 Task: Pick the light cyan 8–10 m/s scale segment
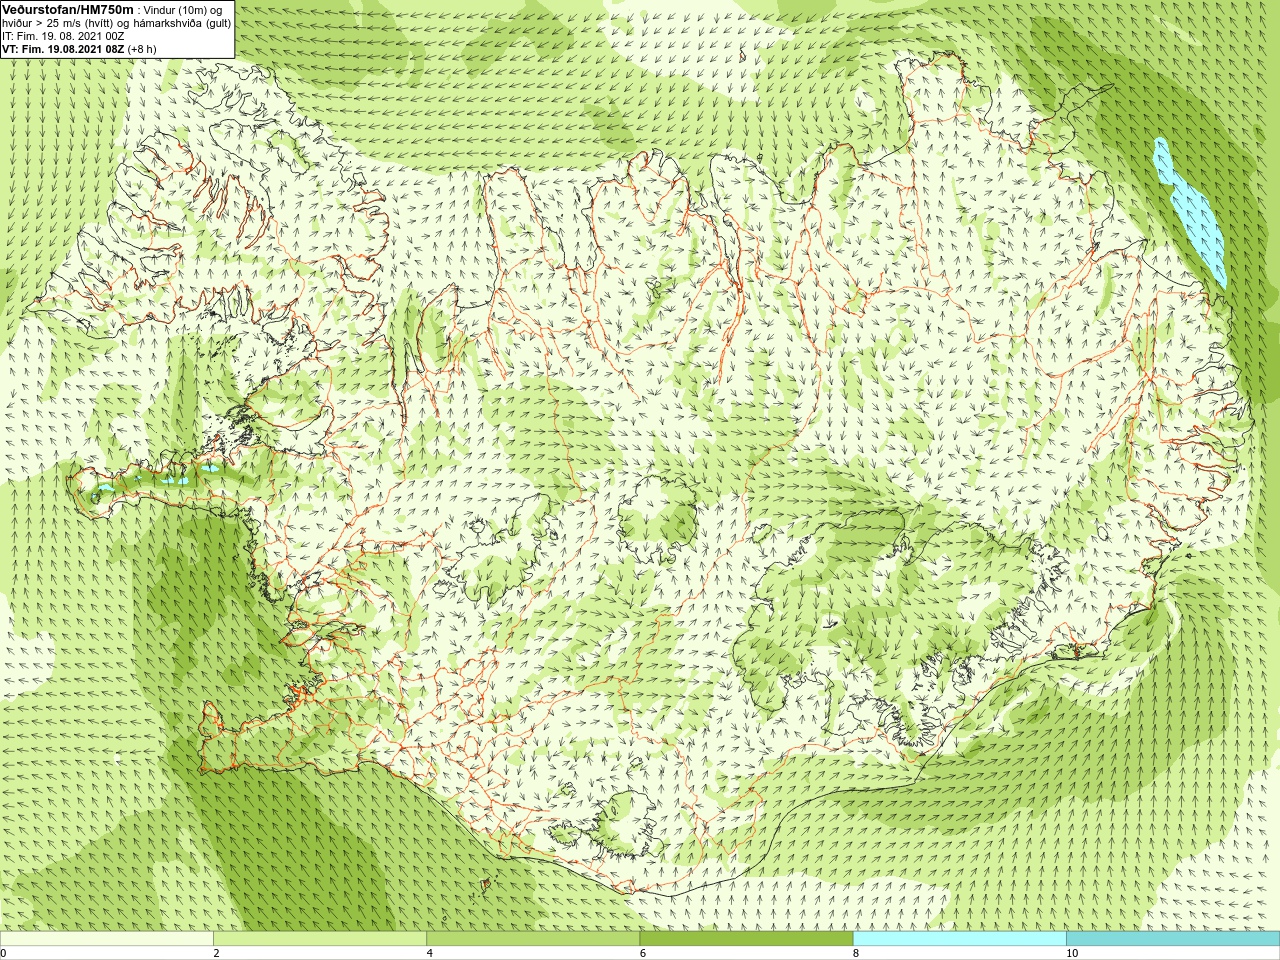pyautogui.click(x=960, y=939)
